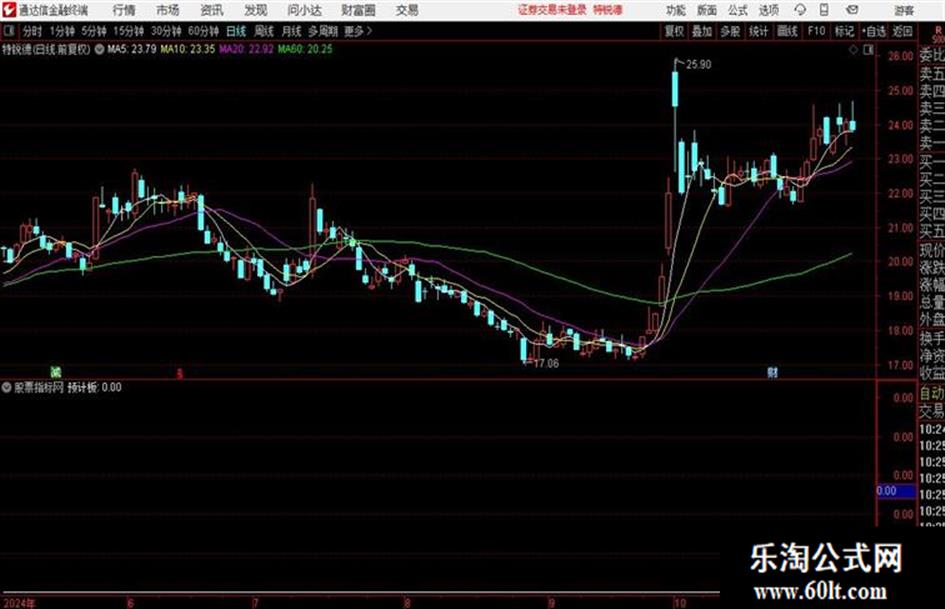The image size is (945, 609).
Task: Open the 资讯 menu
Action: pyautogui.click(x=212, y=10)
